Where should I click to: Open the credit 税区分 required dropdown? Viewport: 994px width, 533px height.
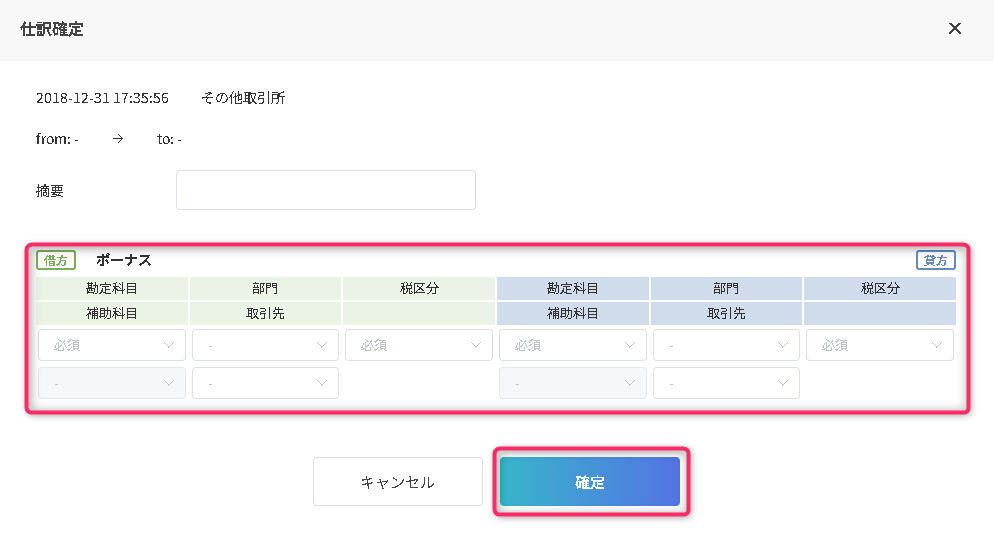pyautogui.click(x=880, y=345)
